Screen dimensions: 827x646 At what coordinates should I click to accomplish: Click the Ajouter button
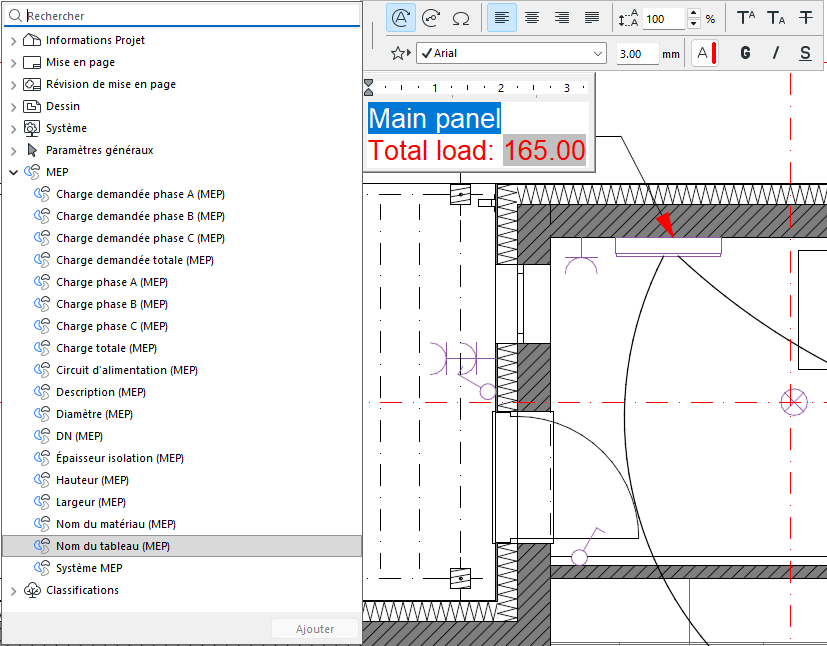[315, 629]
